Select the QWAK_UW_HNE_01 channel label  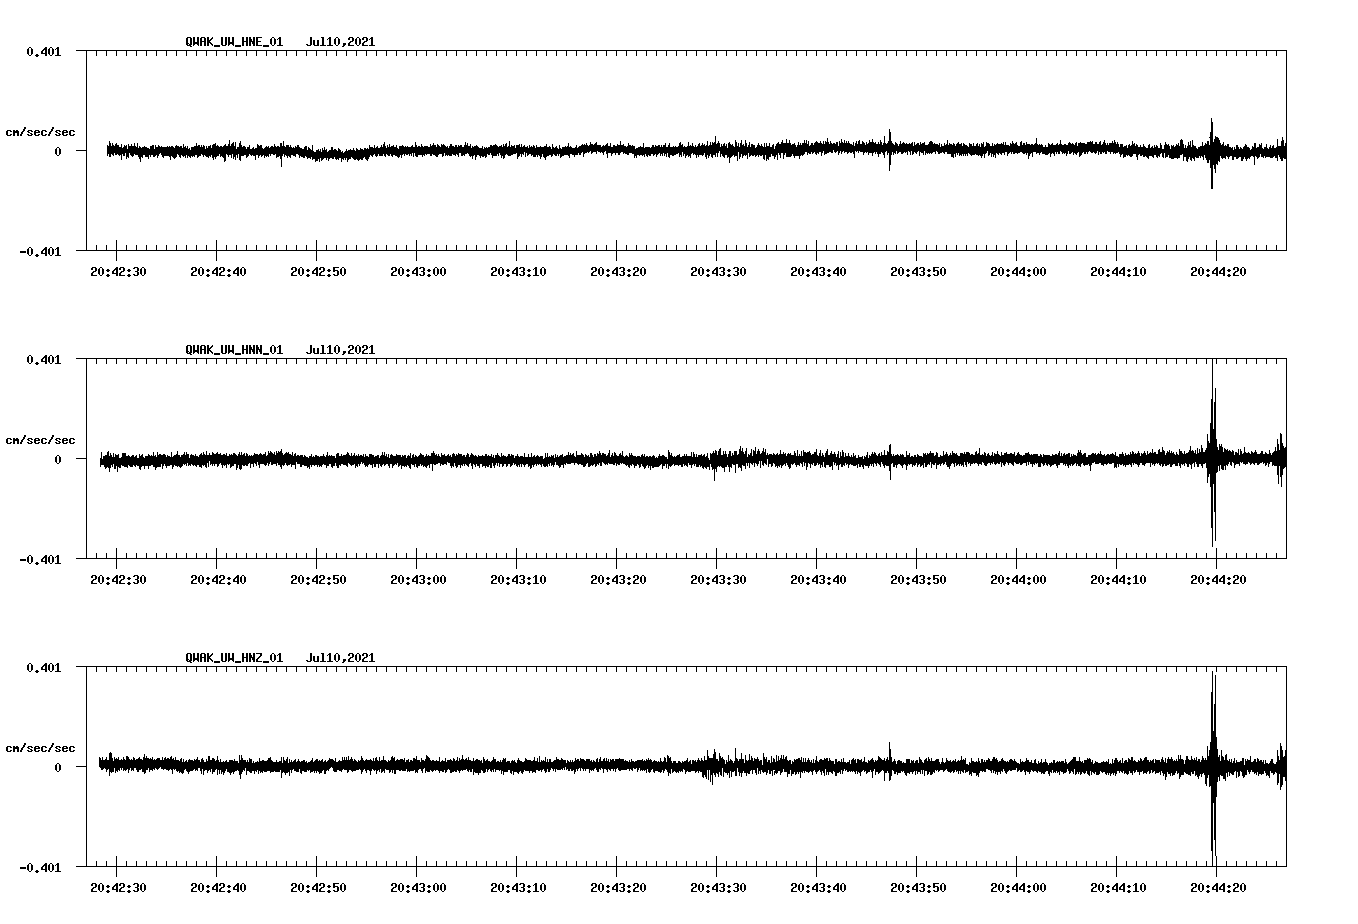tap(234, 41)
